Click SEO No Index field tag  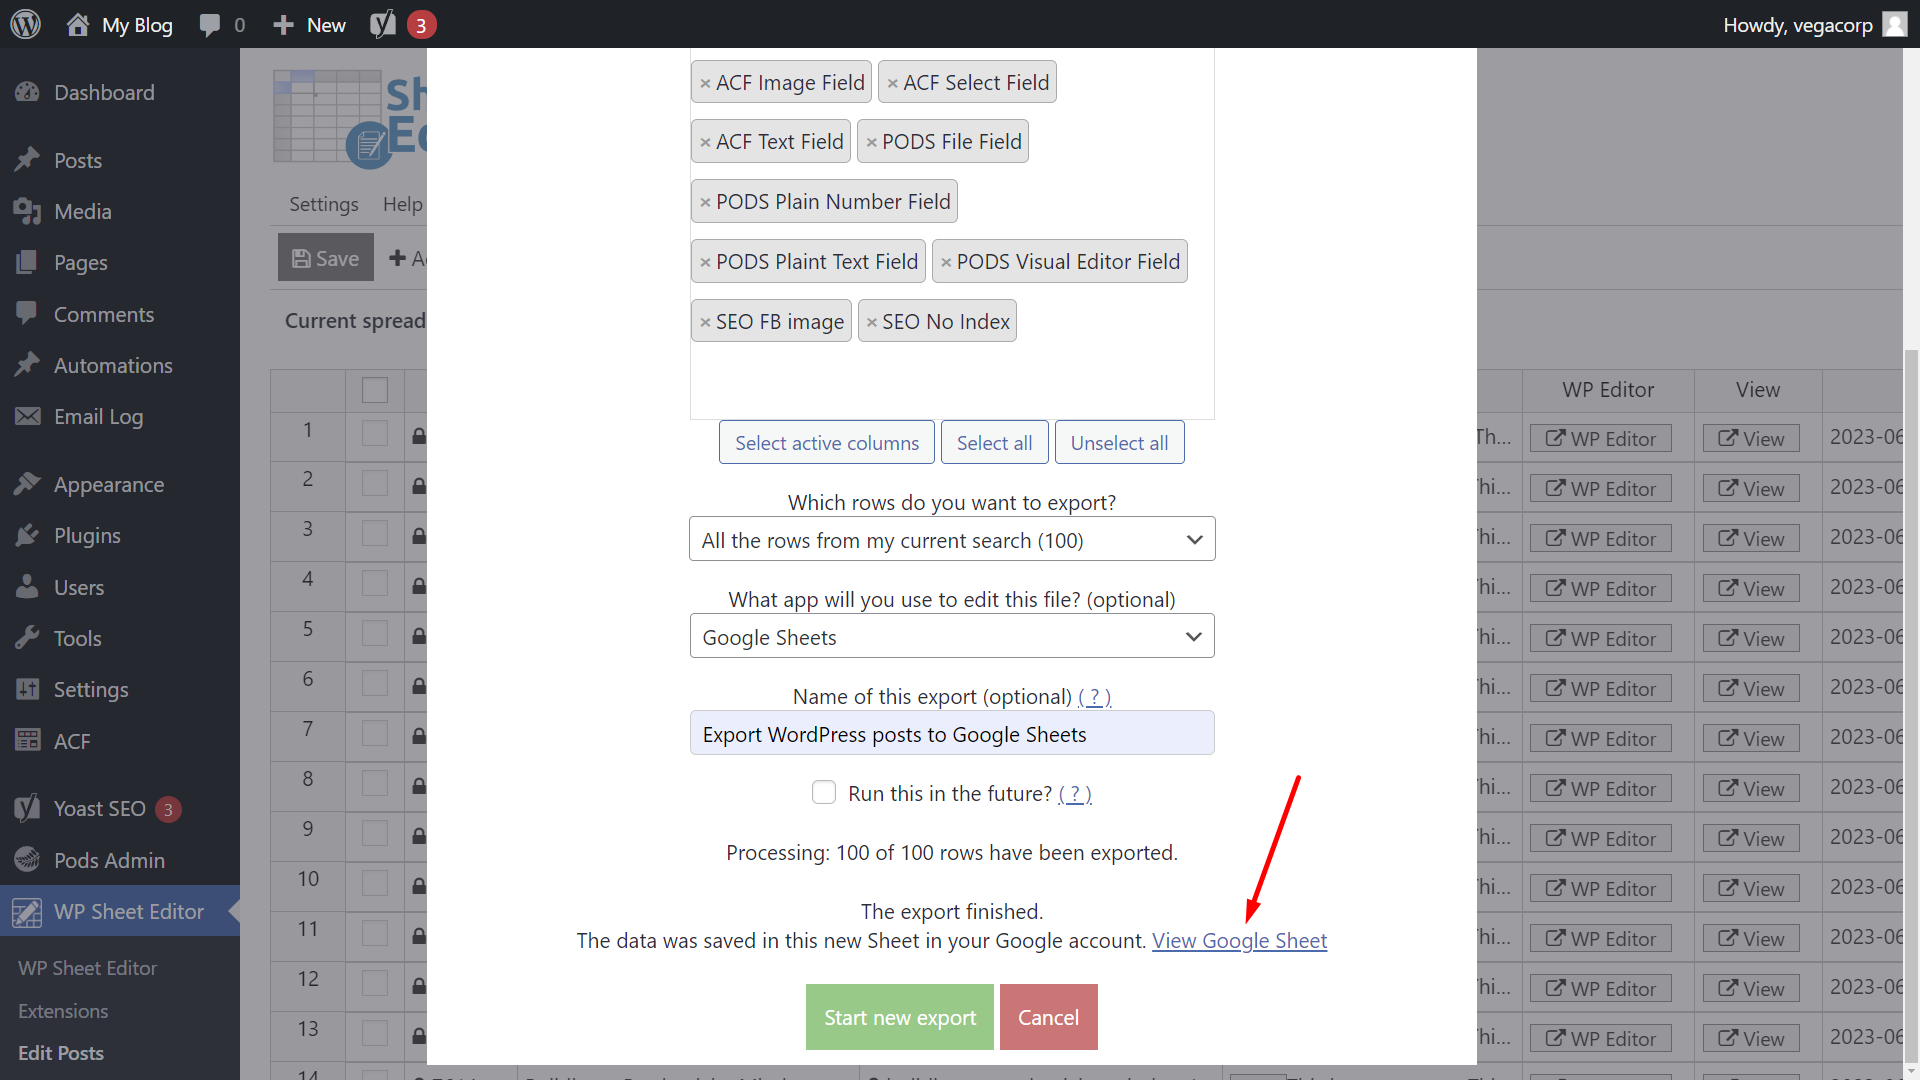point(938,320)
